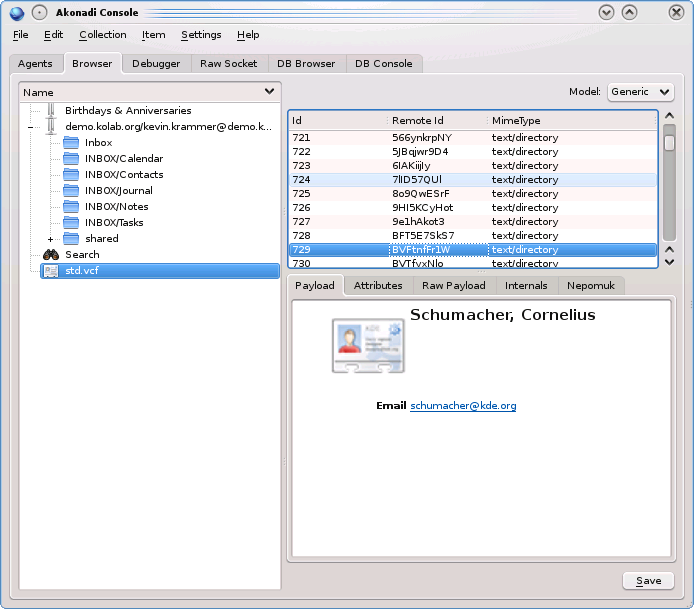Collapse the demo.kolab.org resource node
694x609 pixels.
[x=31, y=127]
